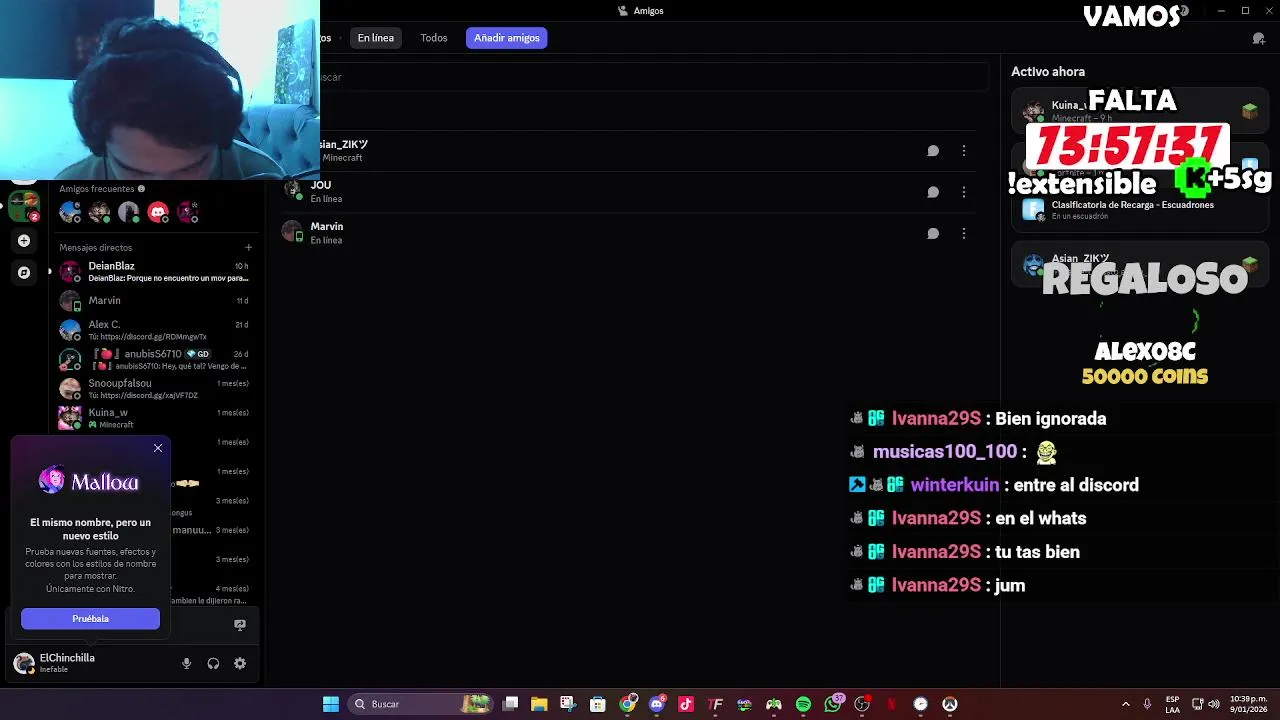Open ESP LAA language switcher
This screenshot has width=1280, height=720.
pyautogui.click(x=1173, y=704)
